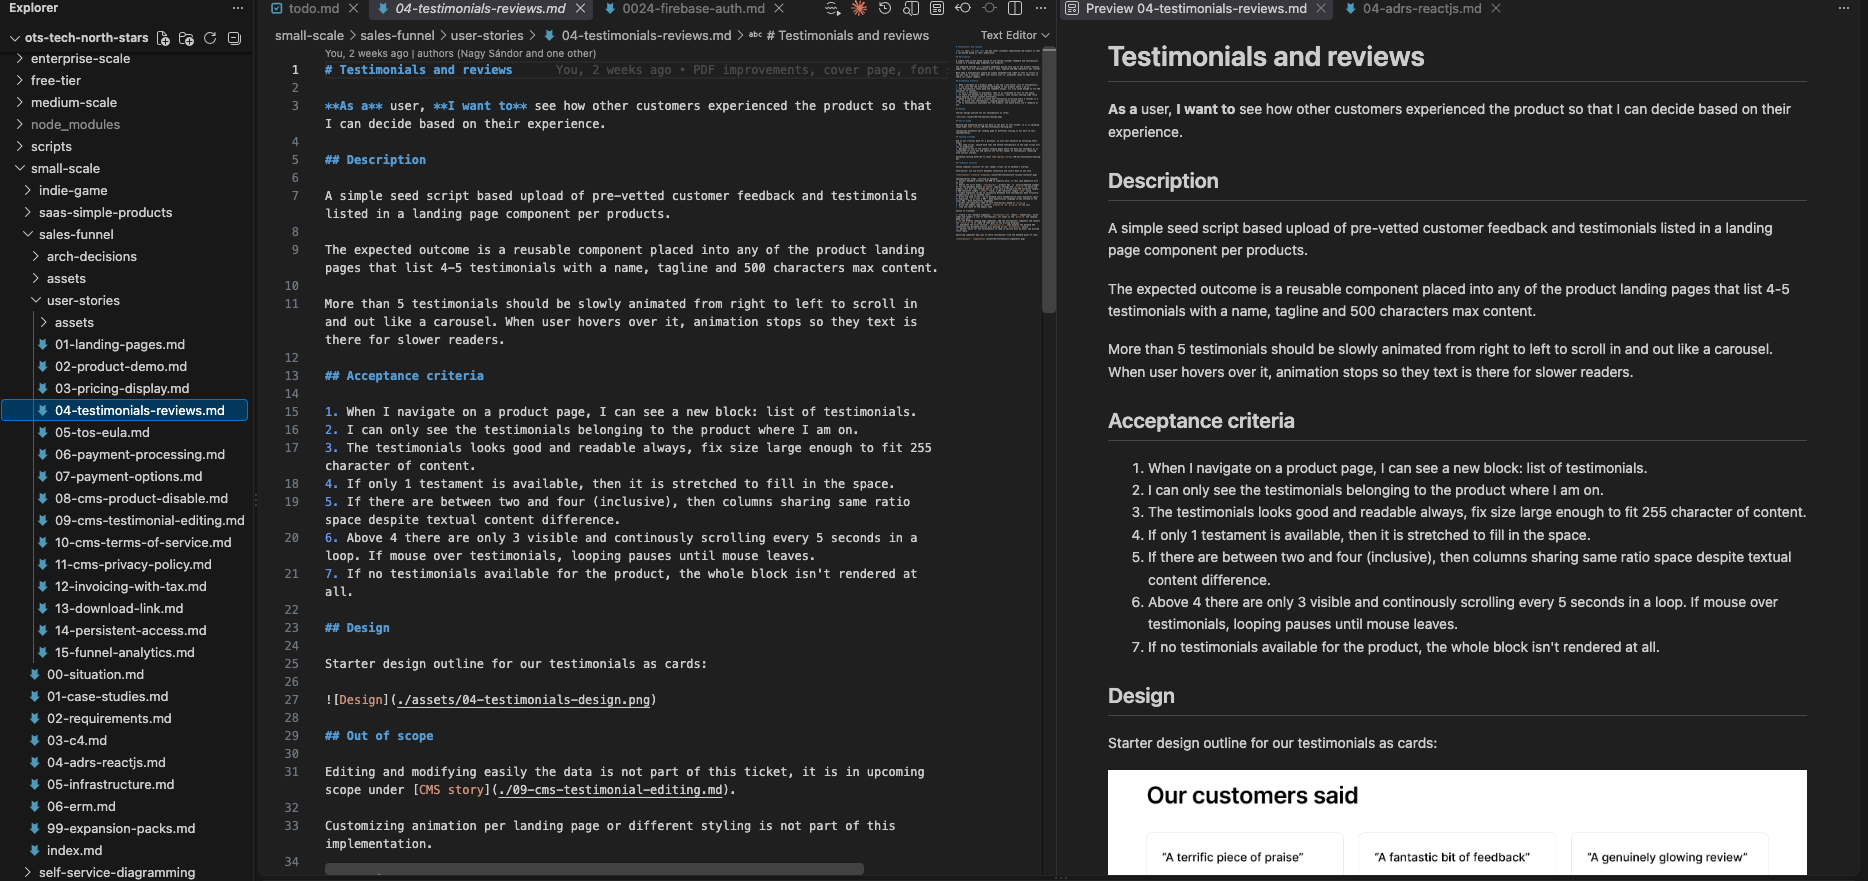1868x881 pixels.
Task: Create a new file in Explorer
Action: pos(163,38)
